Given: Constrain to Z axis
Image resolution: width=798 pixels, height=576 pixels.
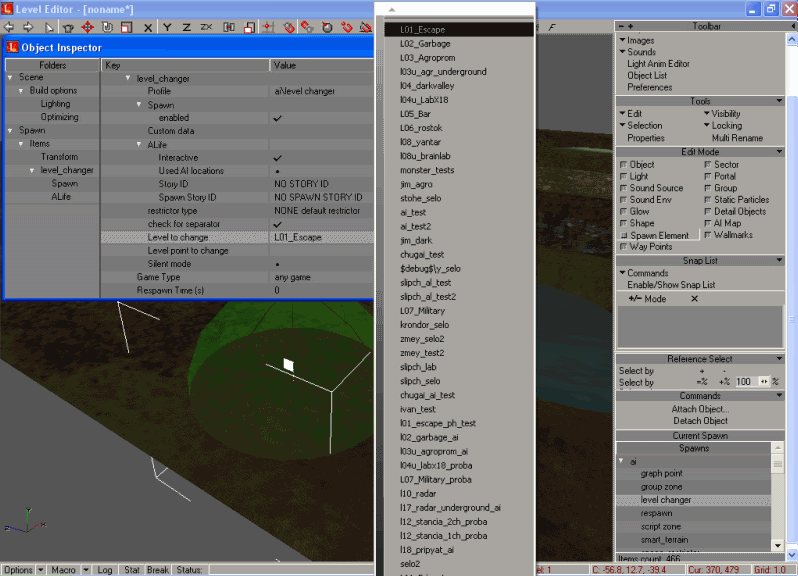Looking at the screenshot, I should tap(187, 27).
